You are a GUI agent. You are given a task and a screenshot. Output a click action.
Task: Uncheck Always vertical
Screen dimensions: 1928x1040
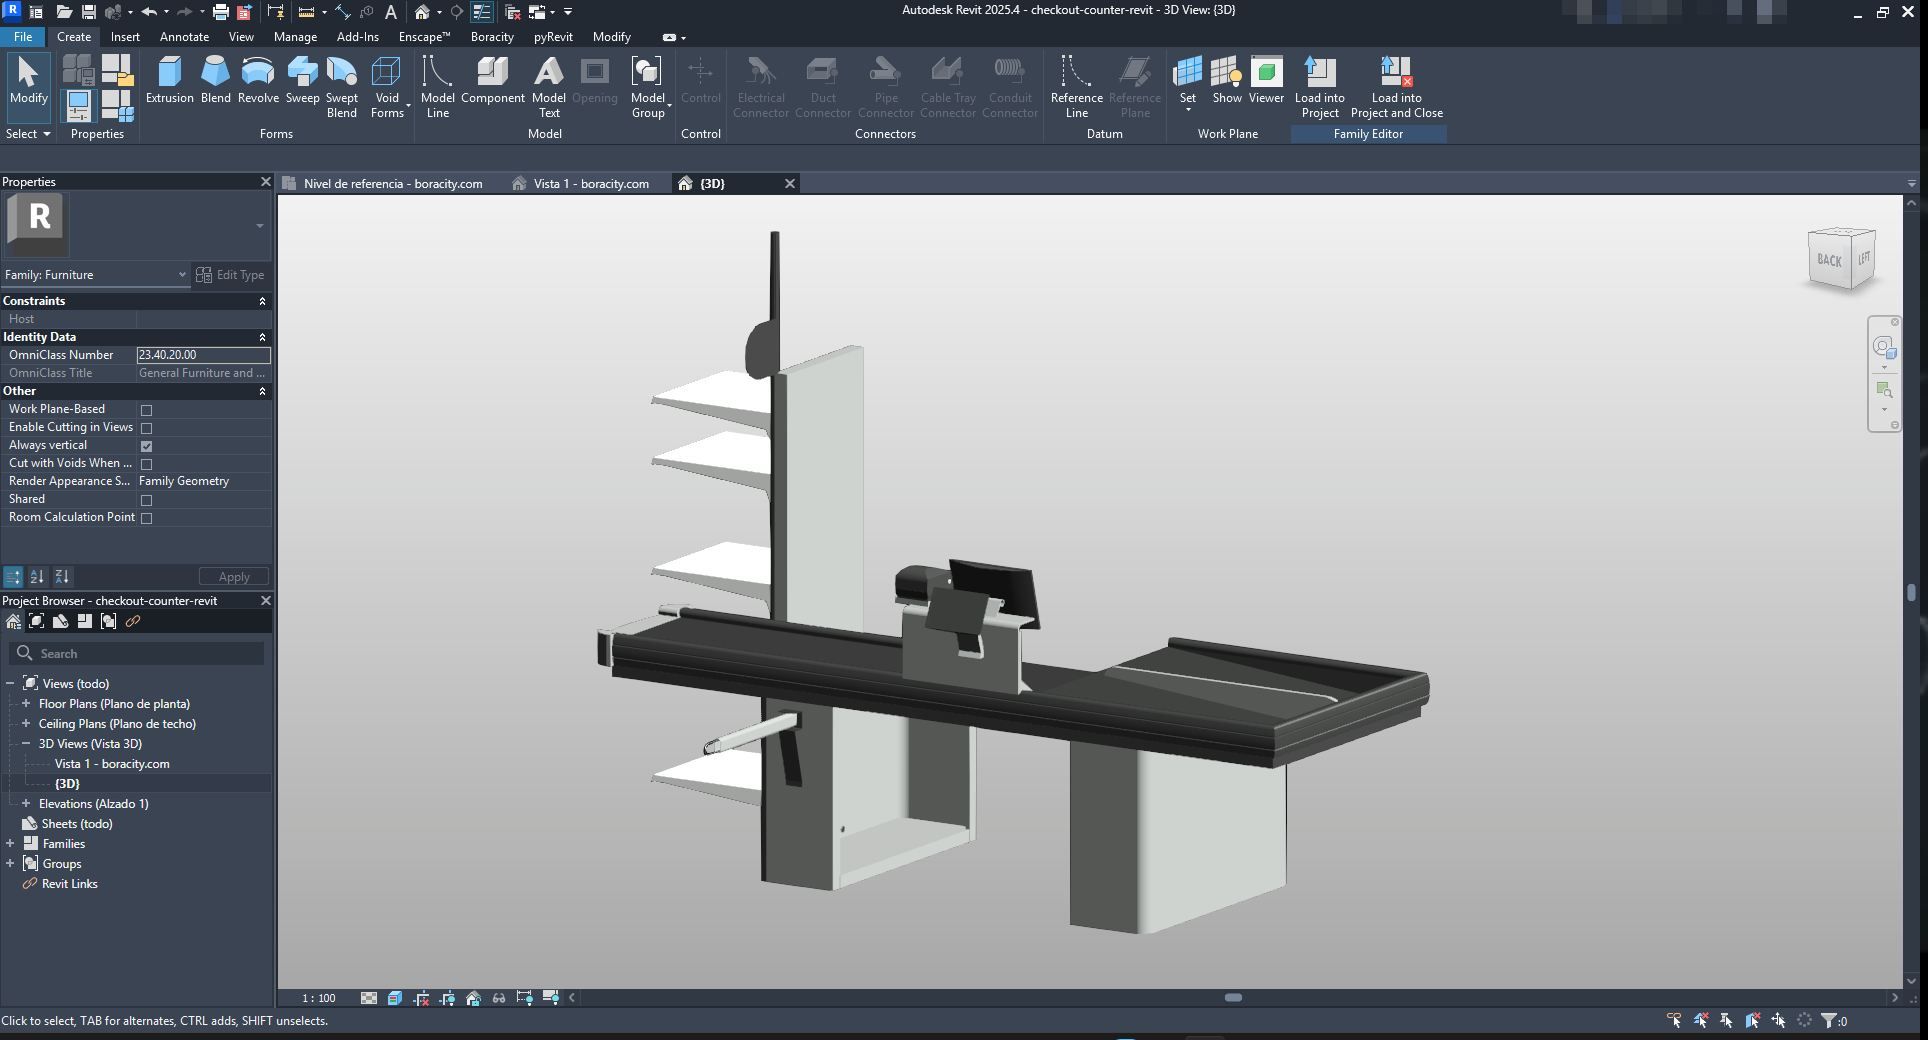point(146,446)
